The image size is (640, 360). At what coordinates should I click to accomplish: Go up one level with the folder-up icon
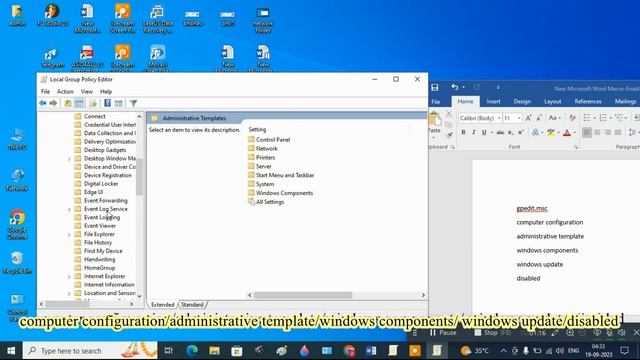coord(68,103)
